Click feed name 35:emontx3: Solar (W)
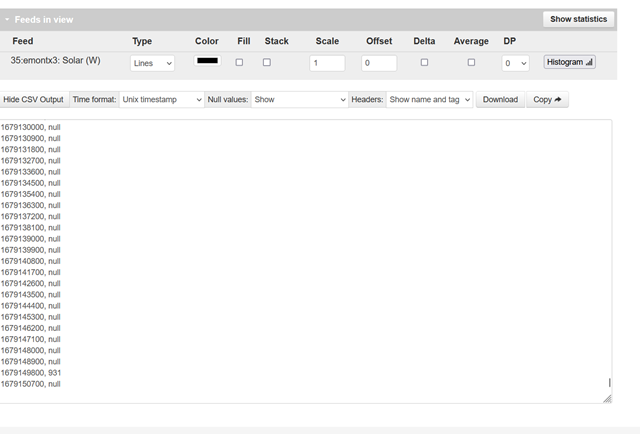 (x=56, y=60)
